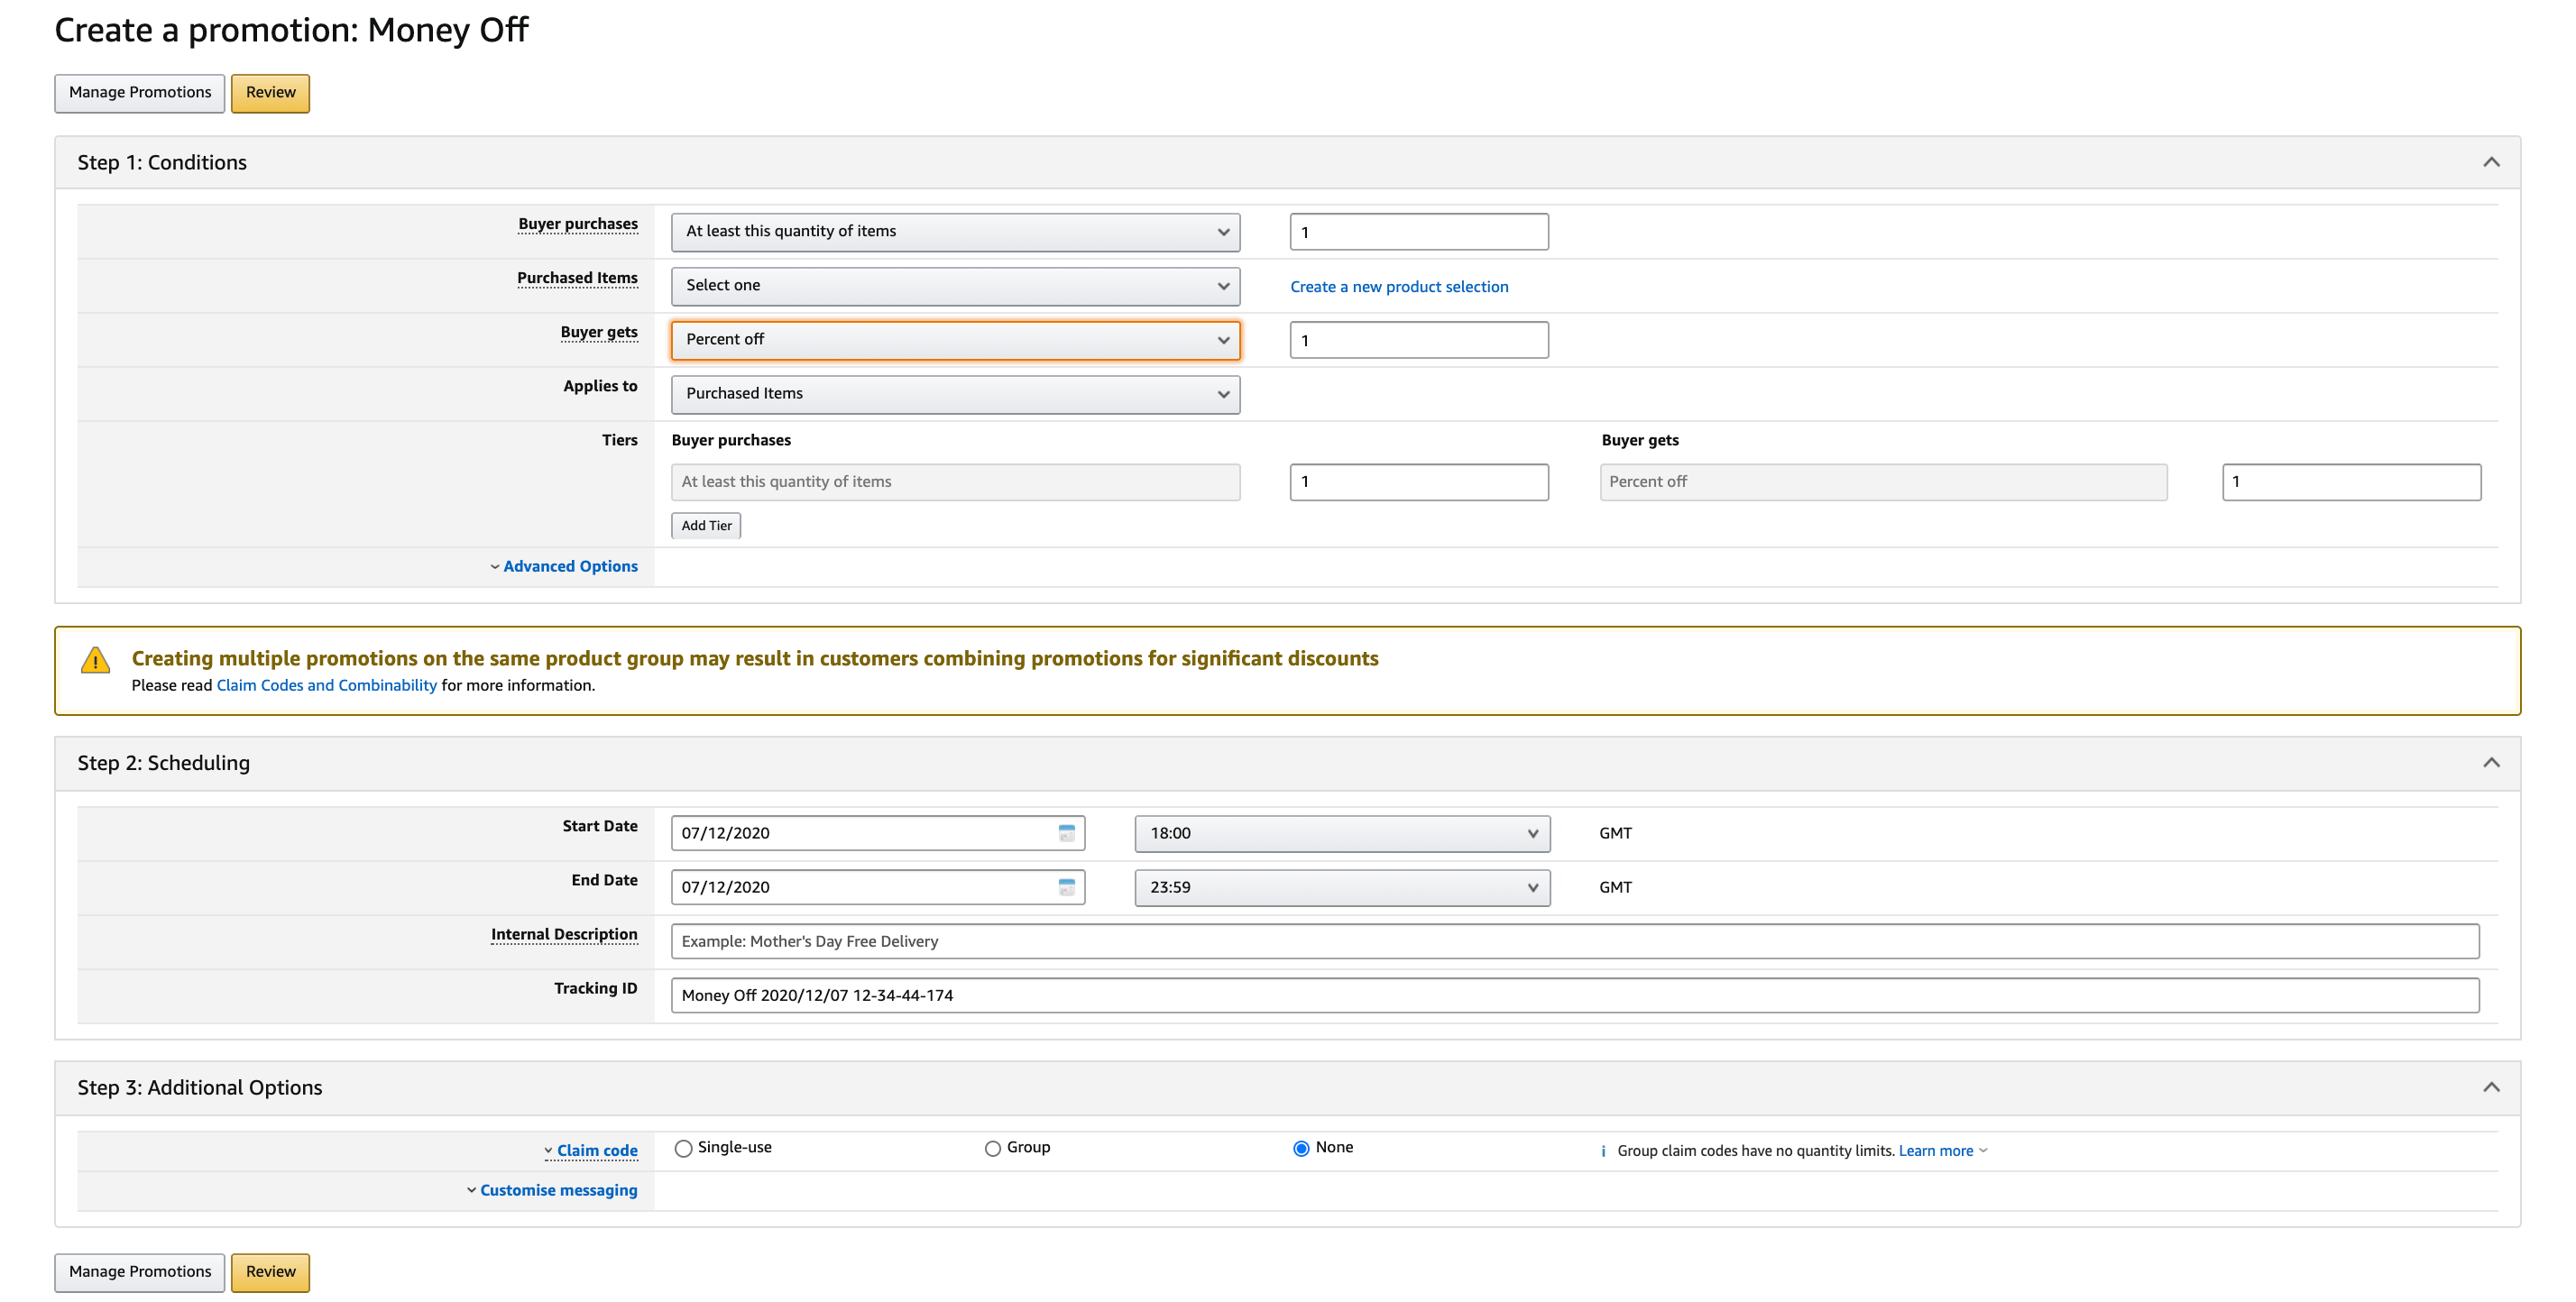Open the Buyer purchases dropdown
2576x1302 pixels.
click(955, 232)
